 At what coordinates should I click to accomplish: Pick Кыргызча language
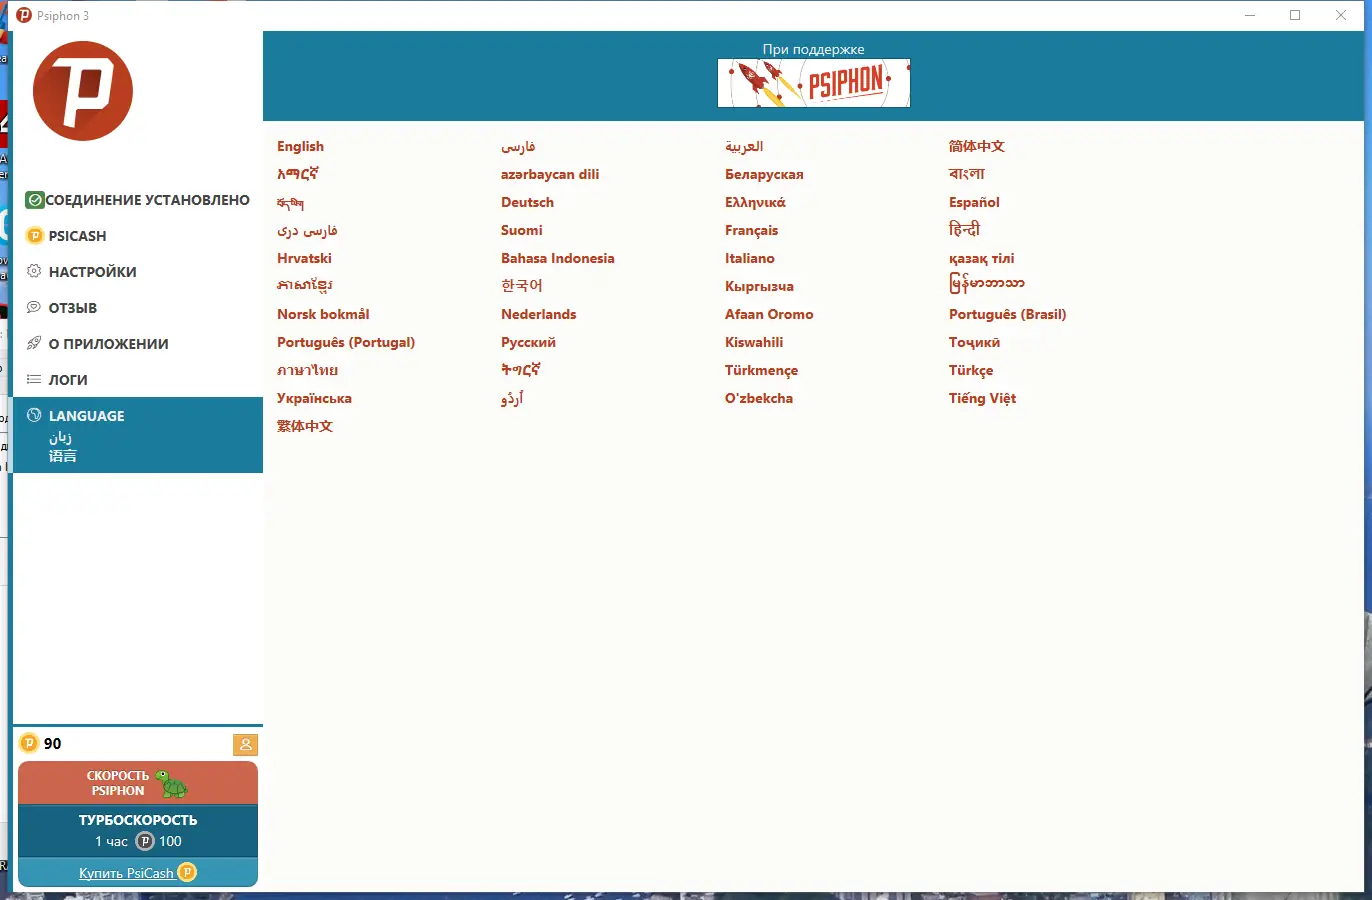coord(759,286)
